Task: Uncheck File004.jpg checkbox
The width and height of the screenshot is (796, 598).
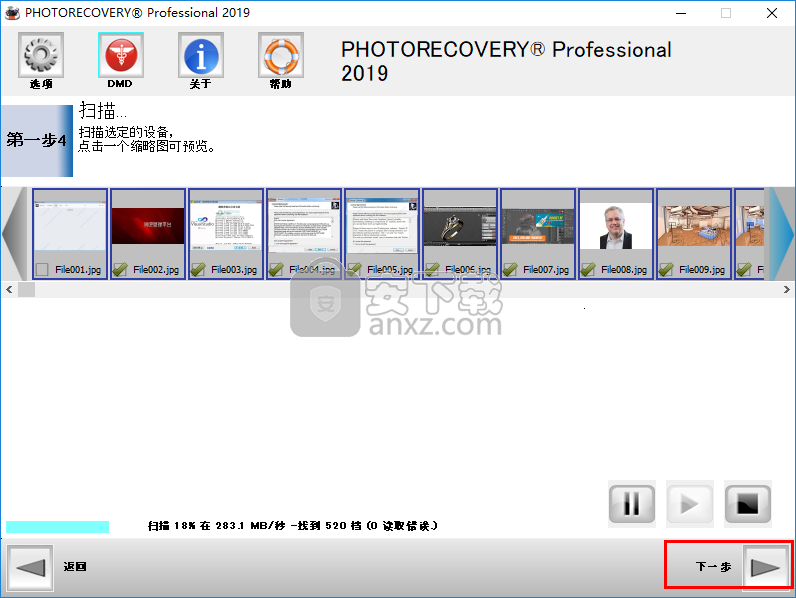Action: click(276, 269)
